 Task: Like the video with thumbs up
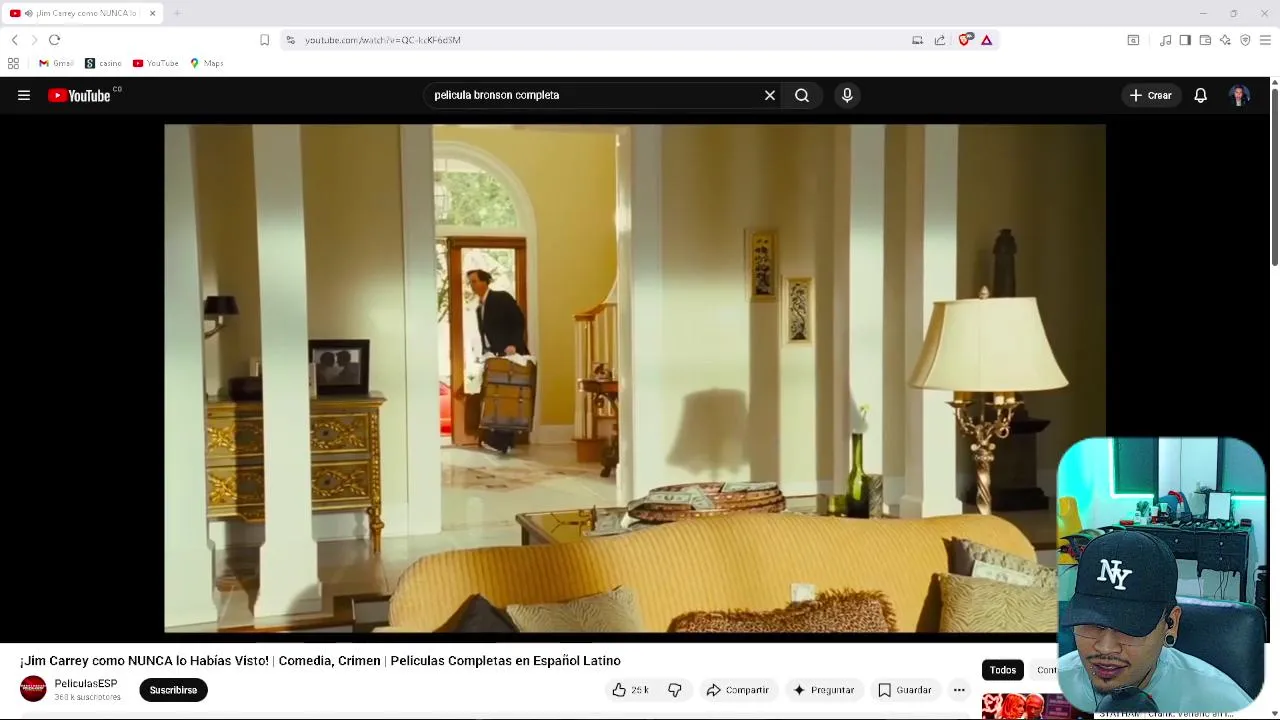pos(630,690)
